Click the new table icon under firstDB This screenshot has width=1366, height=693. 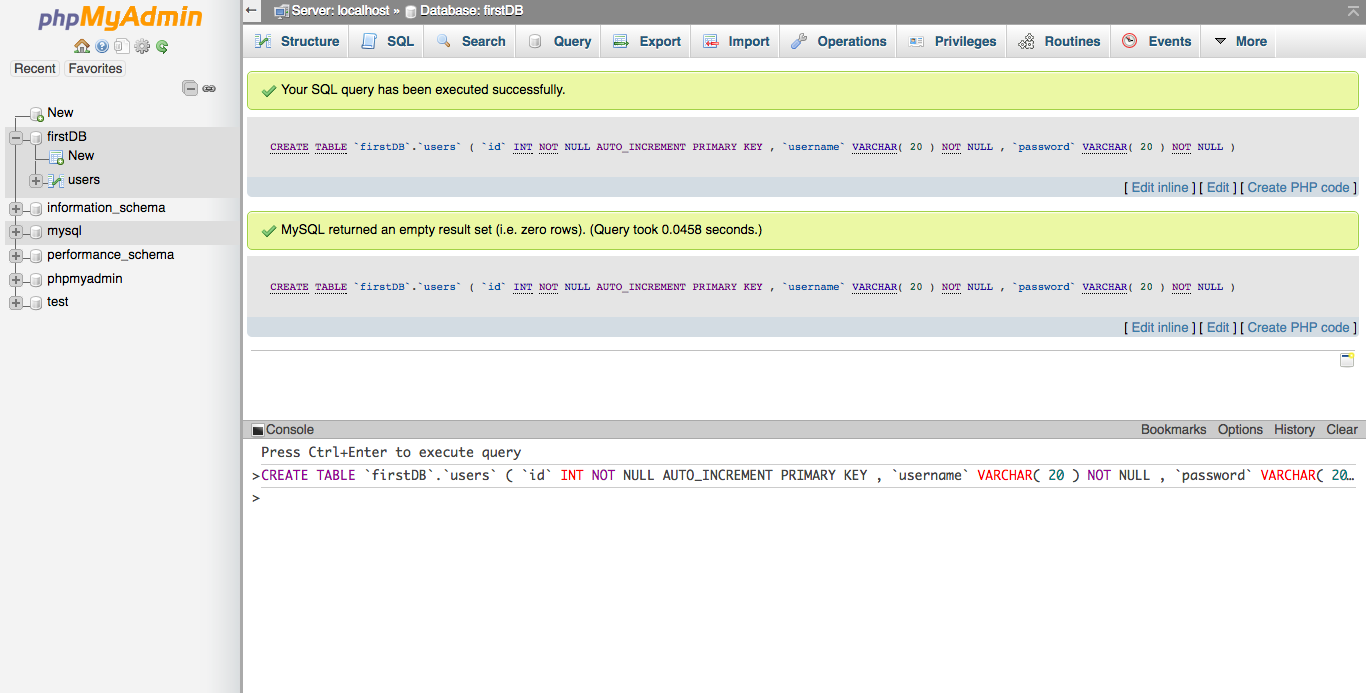tap(56, 157)
